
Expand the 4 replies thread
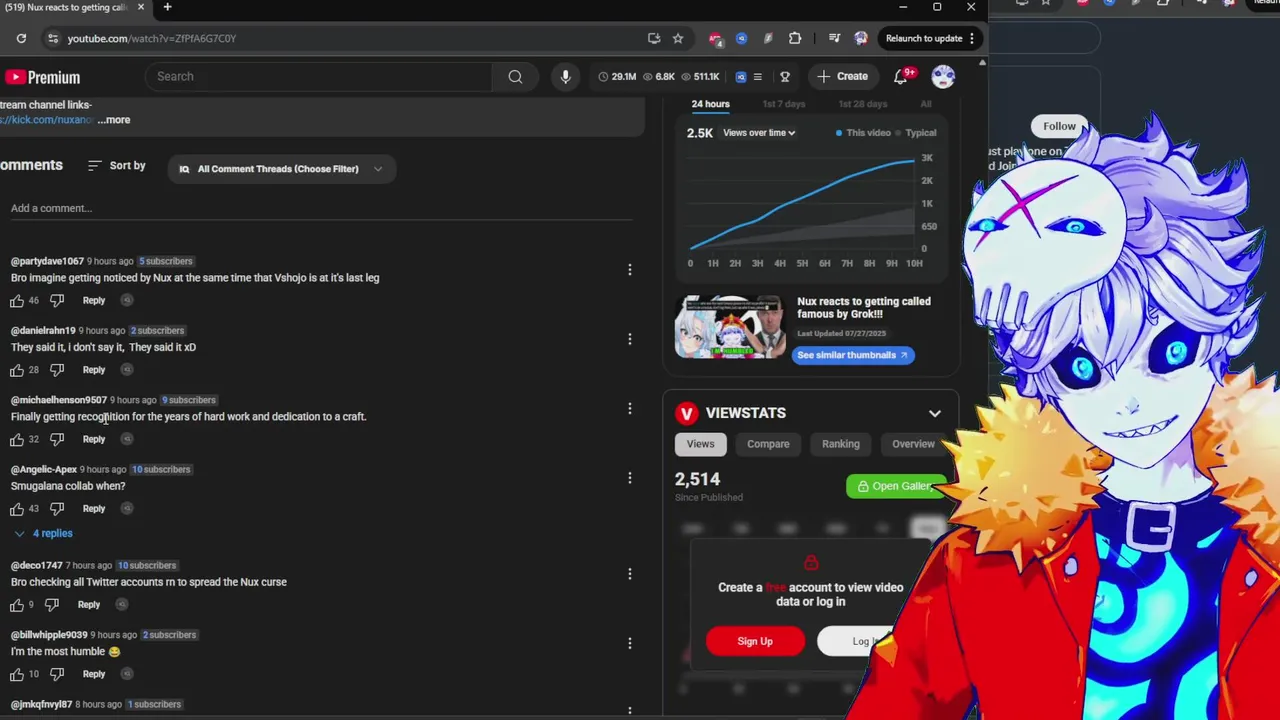point(43,533)
